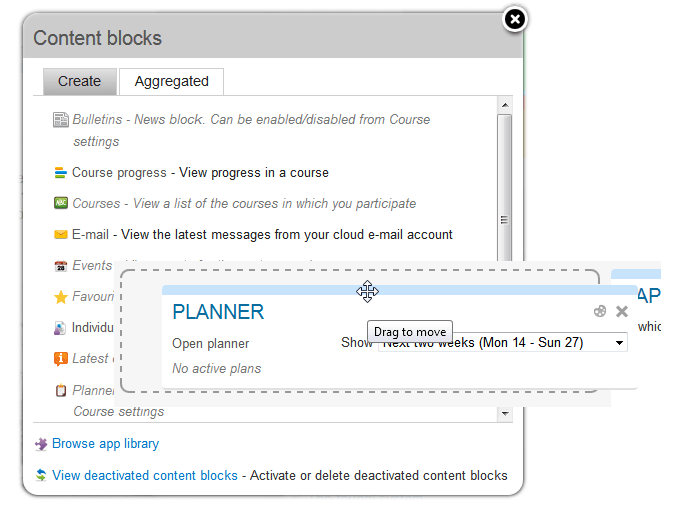Switch to the Create tab

click(79, 81)
